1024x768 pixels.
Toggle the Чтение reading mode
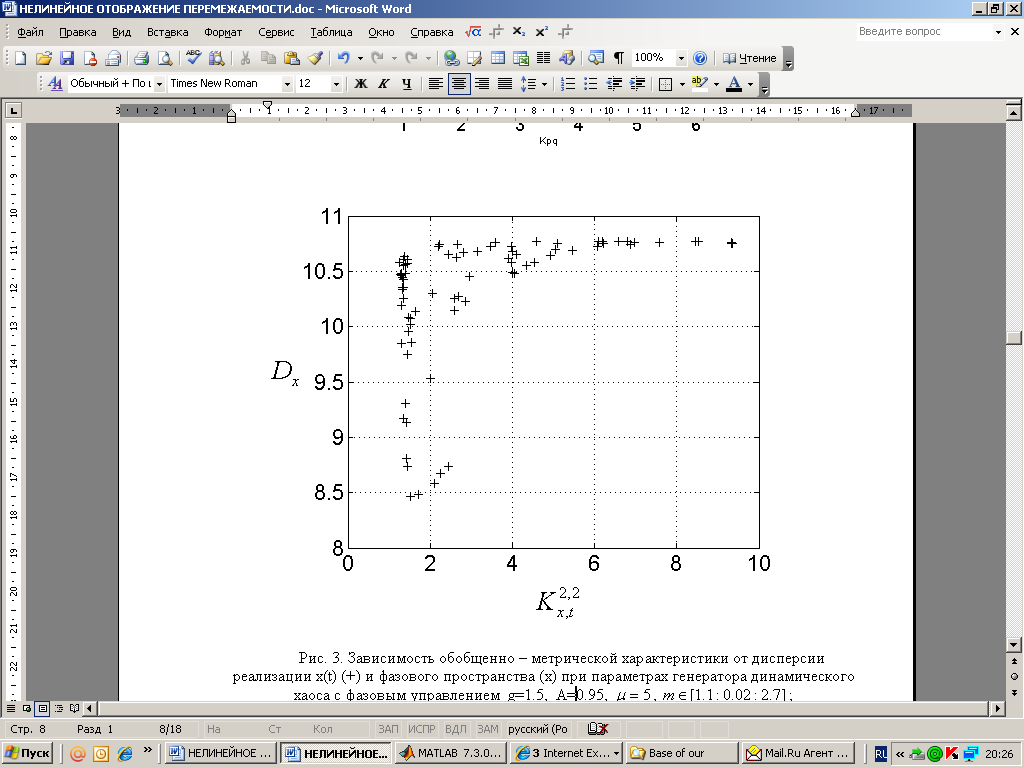pyautogui.click(x=749, y=58)
